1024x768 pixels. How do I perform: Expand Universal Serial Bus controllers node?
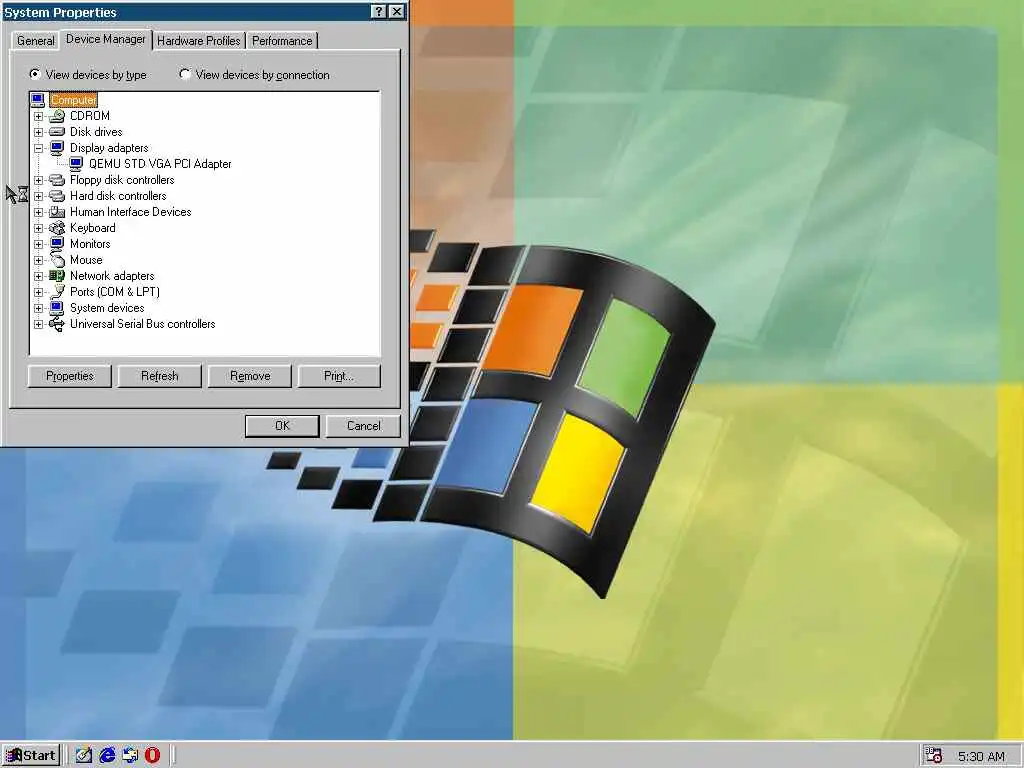pyautogui.click(x=39, y=325)
